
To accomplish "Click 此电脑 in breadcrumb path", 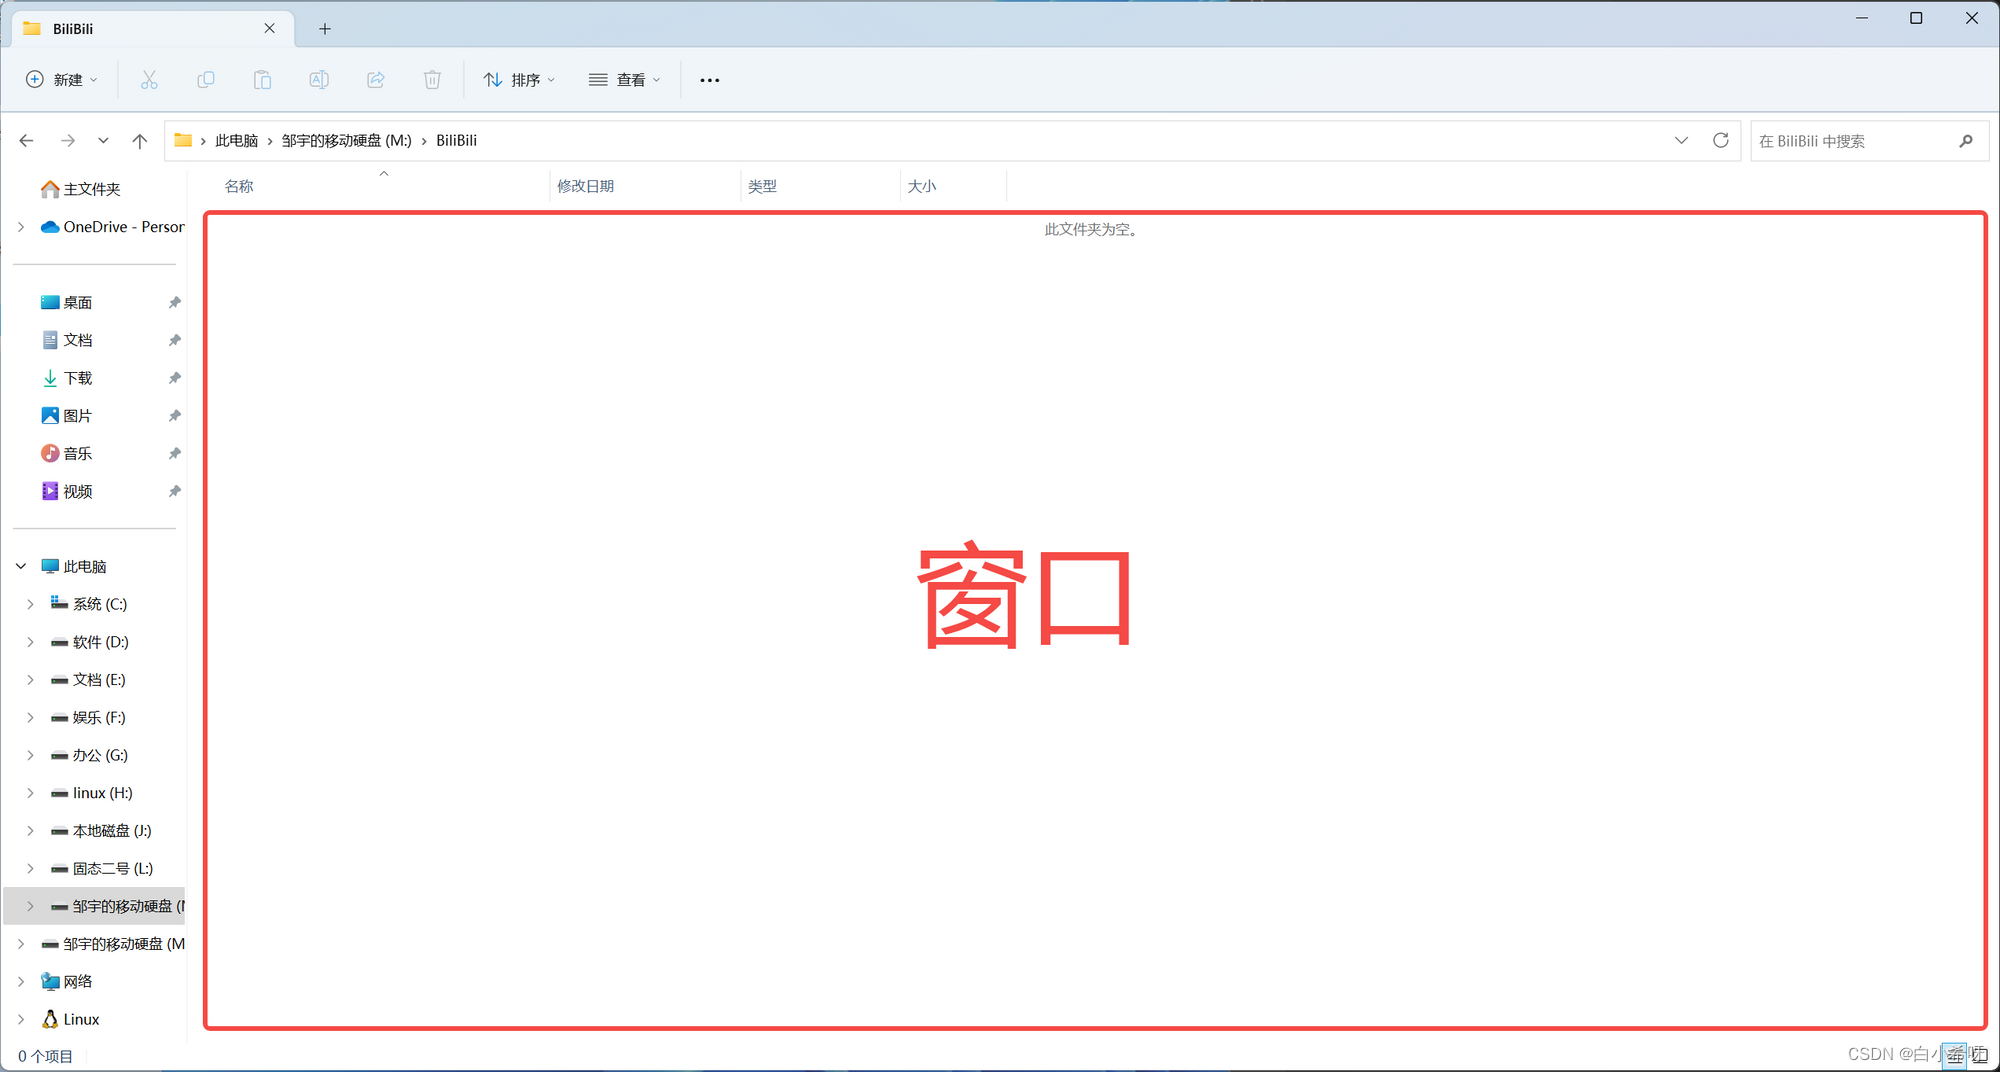I will click(236, 141).
